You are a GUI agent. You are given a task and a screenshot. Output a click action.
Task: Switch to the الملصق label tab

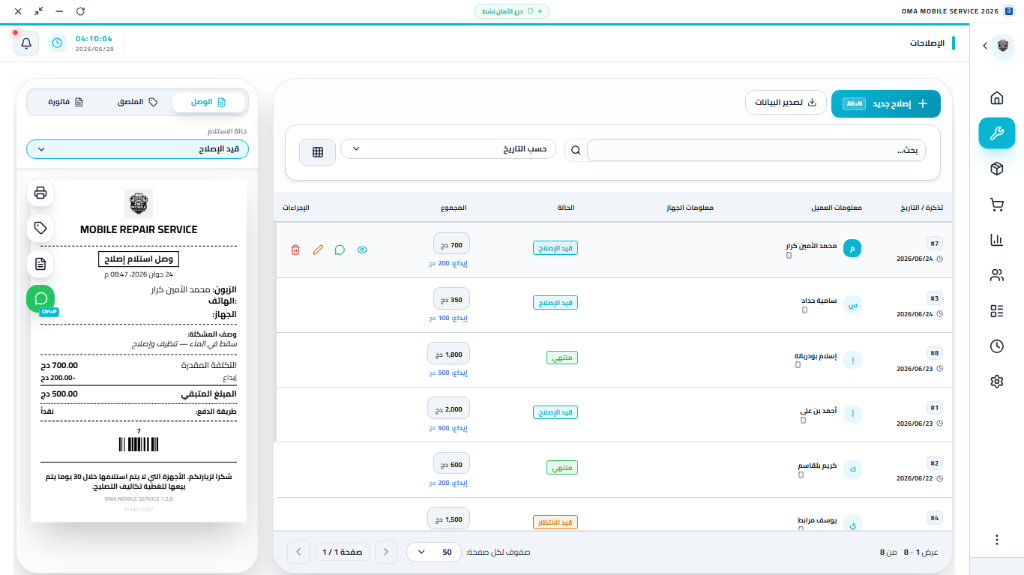(x=137, y=102)
